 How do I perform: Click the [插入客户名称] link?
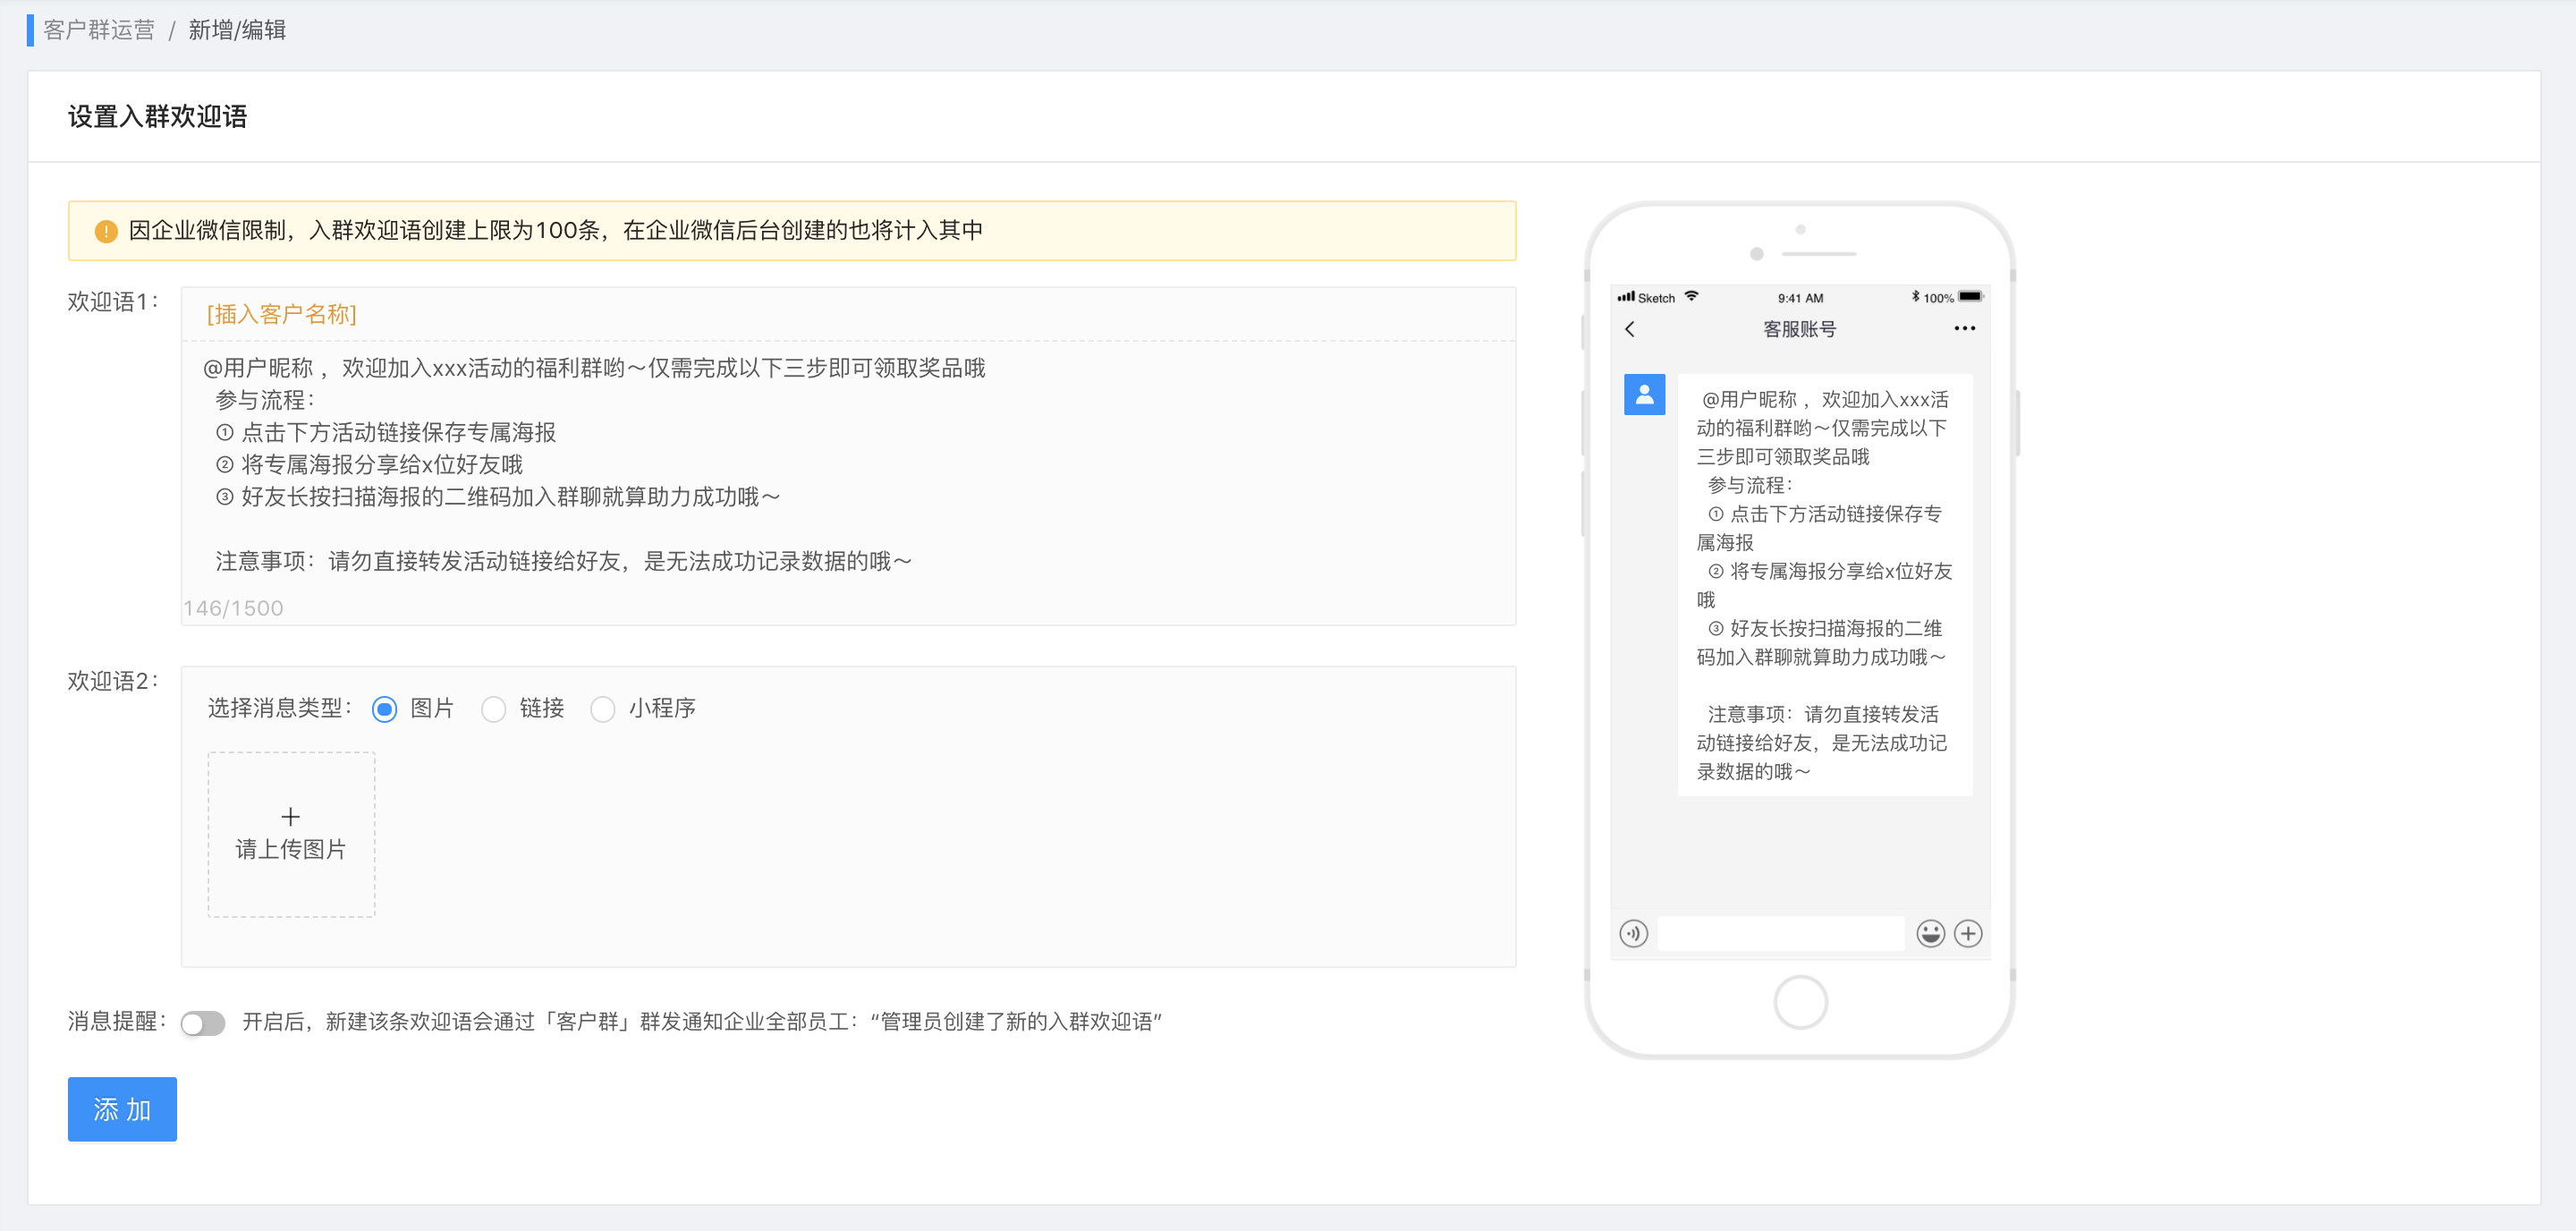coord(281,314)
